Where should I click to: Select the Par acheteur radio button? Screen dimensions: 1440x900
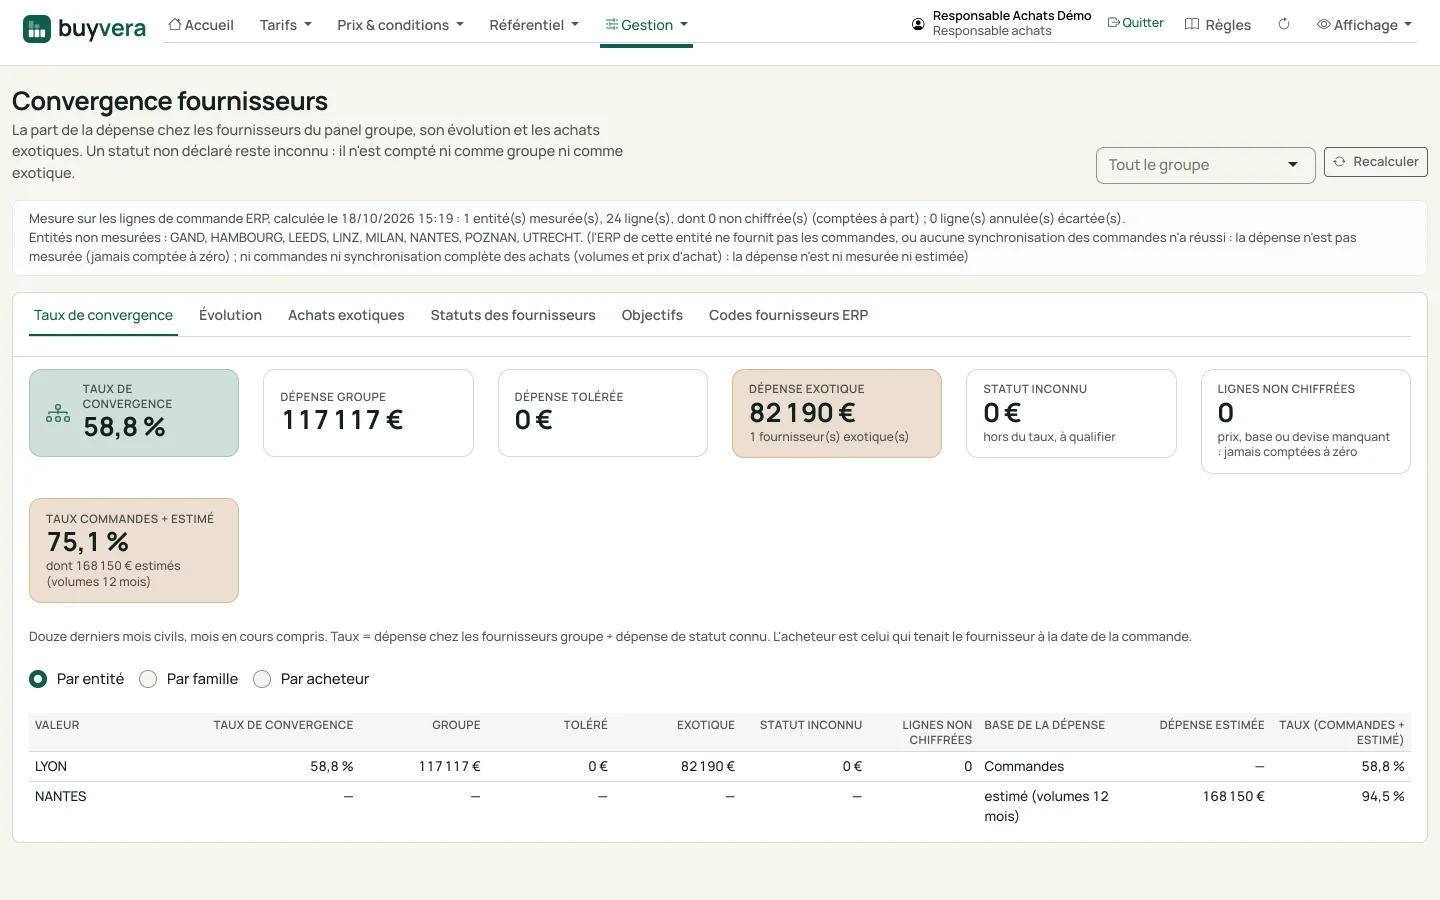click(x=262, y=679)
